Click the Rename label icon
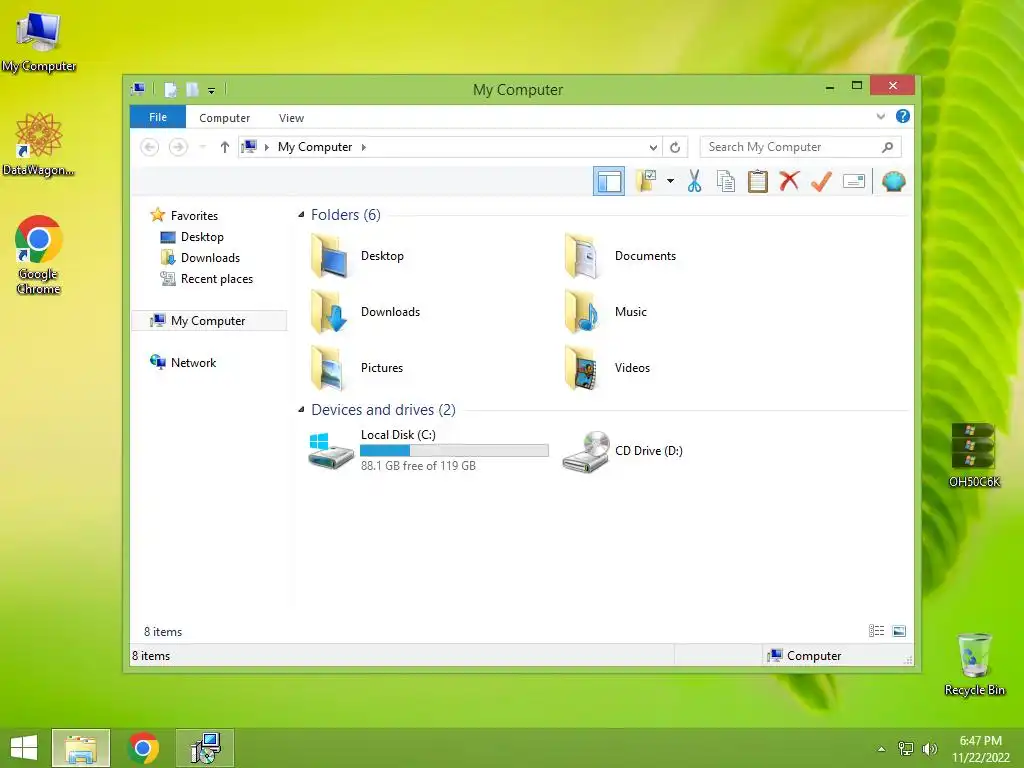The image size is (1024, 768). 854,181
